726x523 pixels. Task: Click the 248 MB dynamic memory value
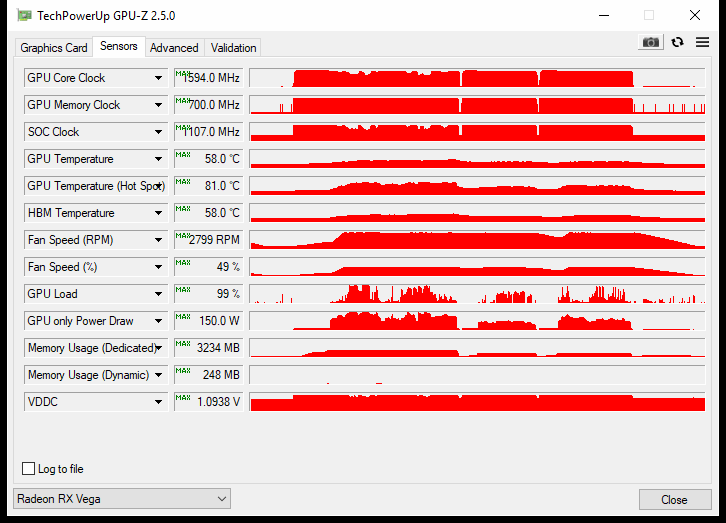coord(208,375)
